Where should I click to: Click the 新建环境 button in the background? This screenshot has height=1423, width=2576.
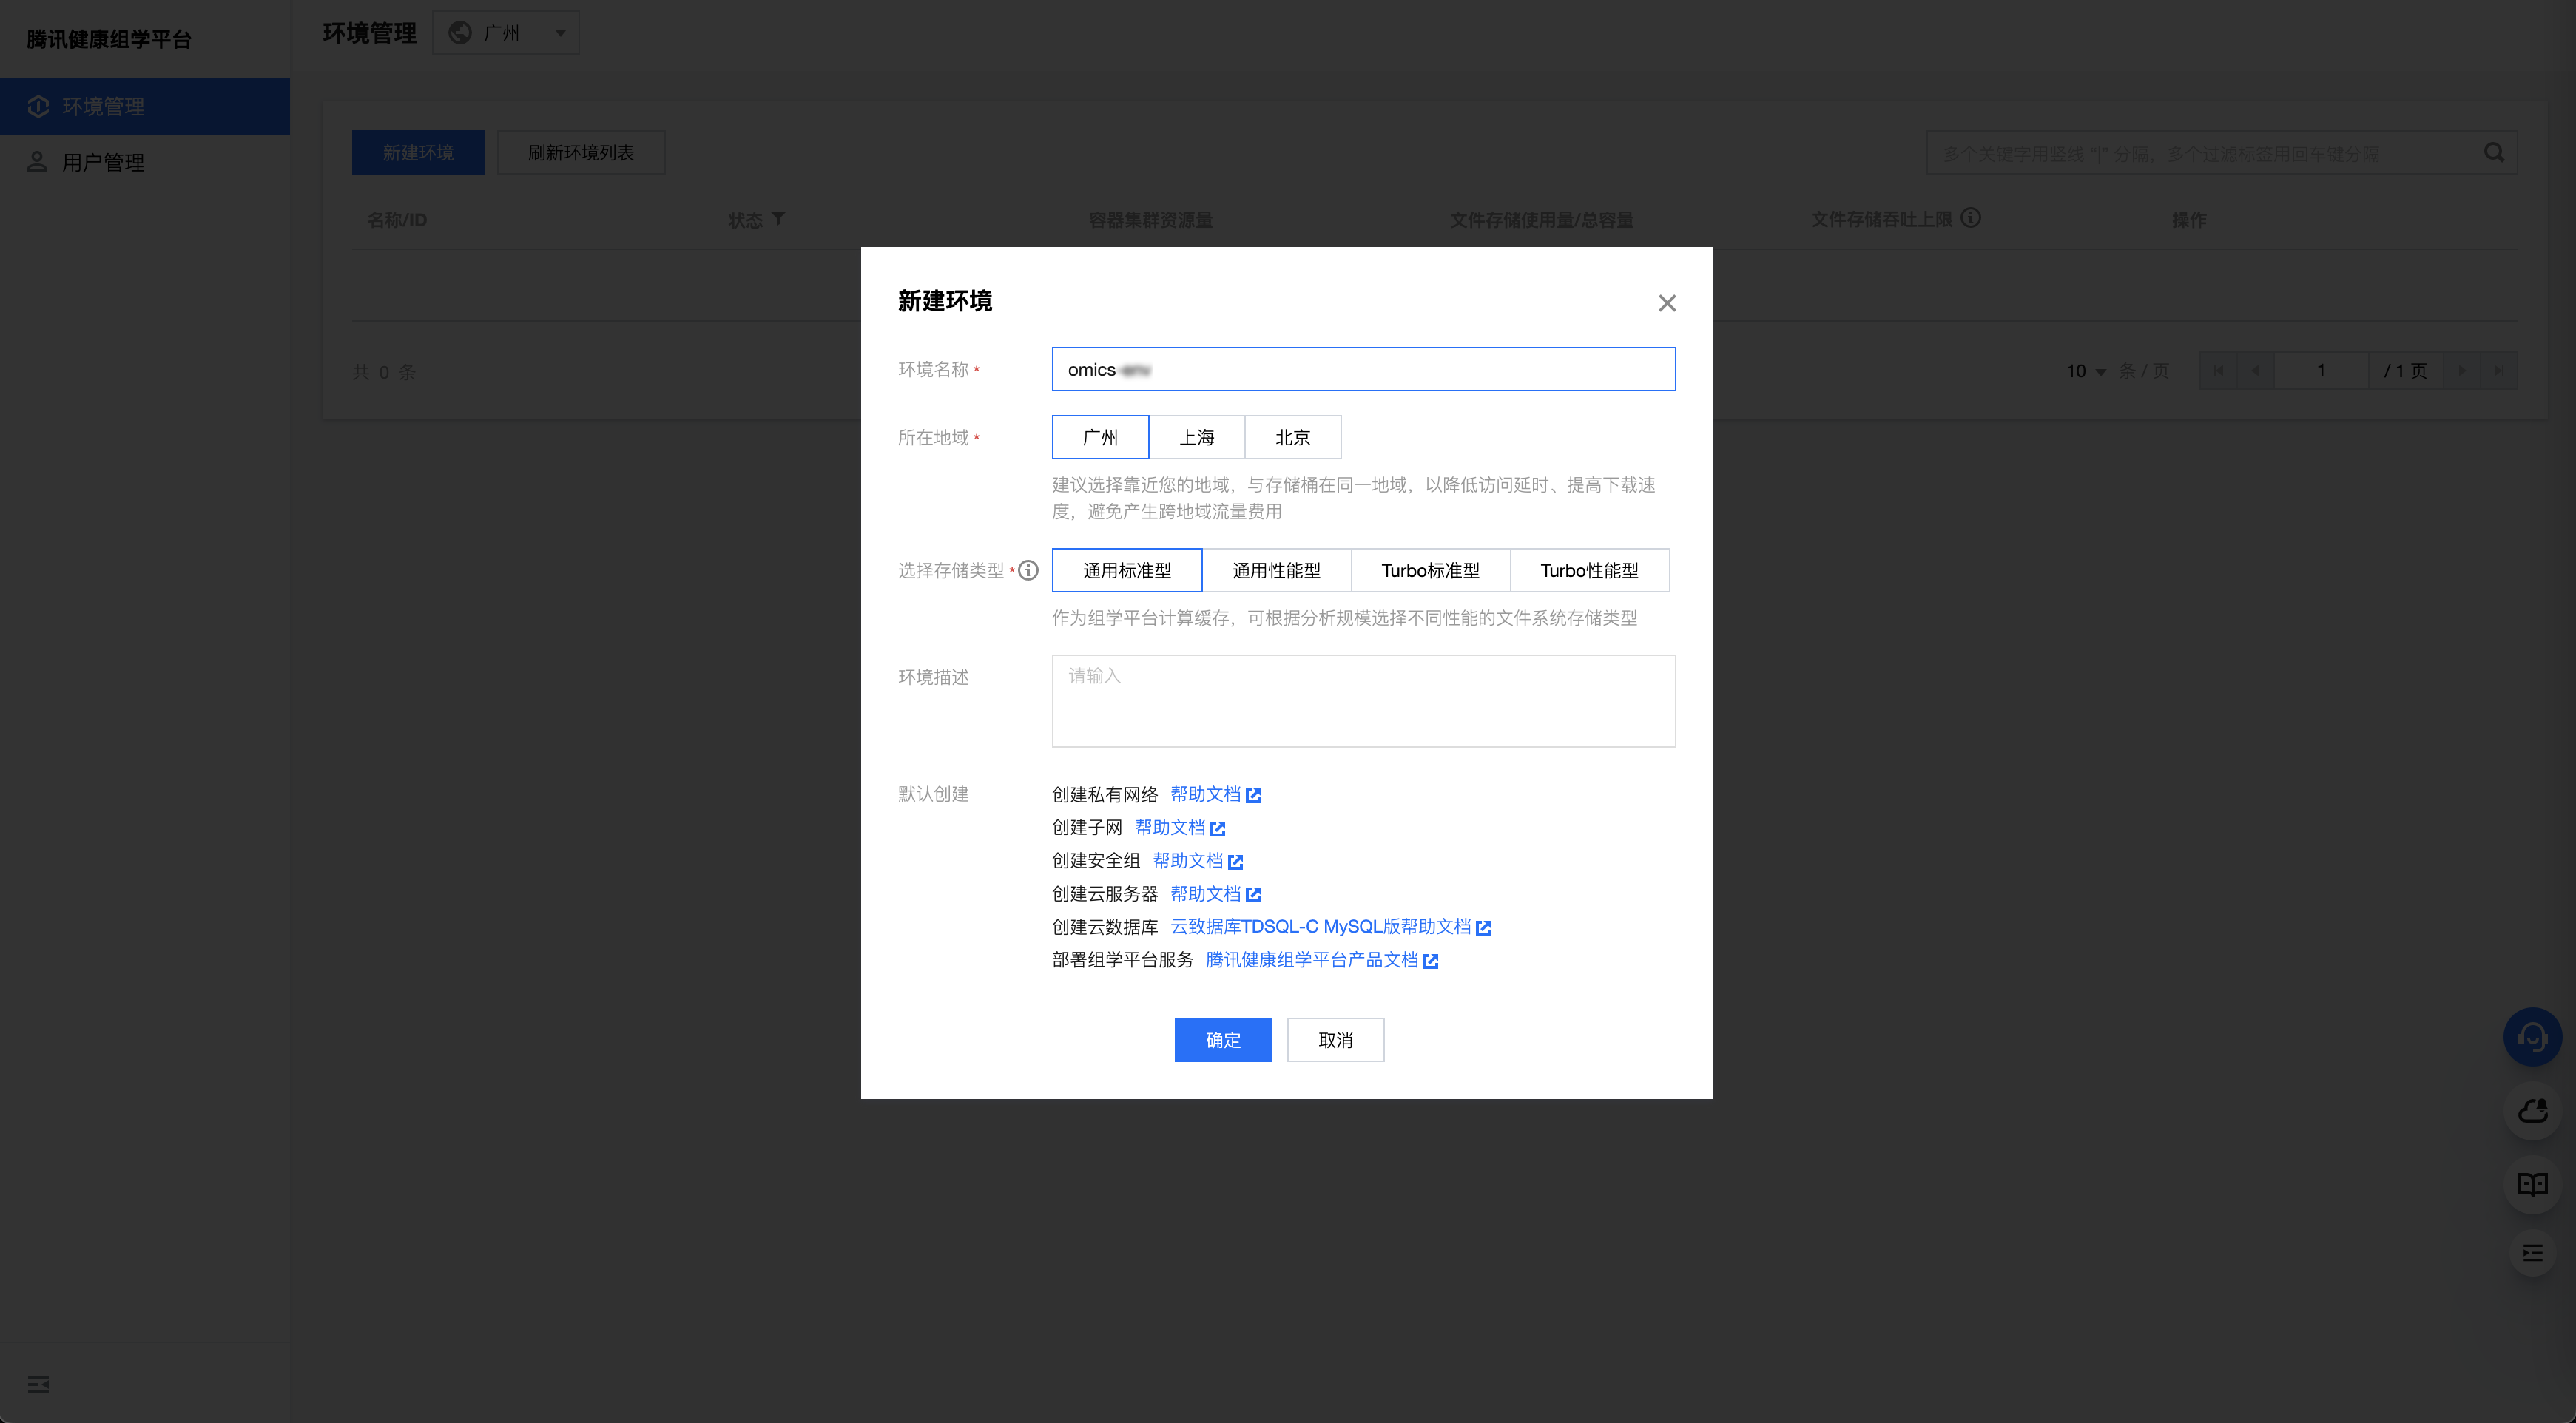[x=418, y=152]
